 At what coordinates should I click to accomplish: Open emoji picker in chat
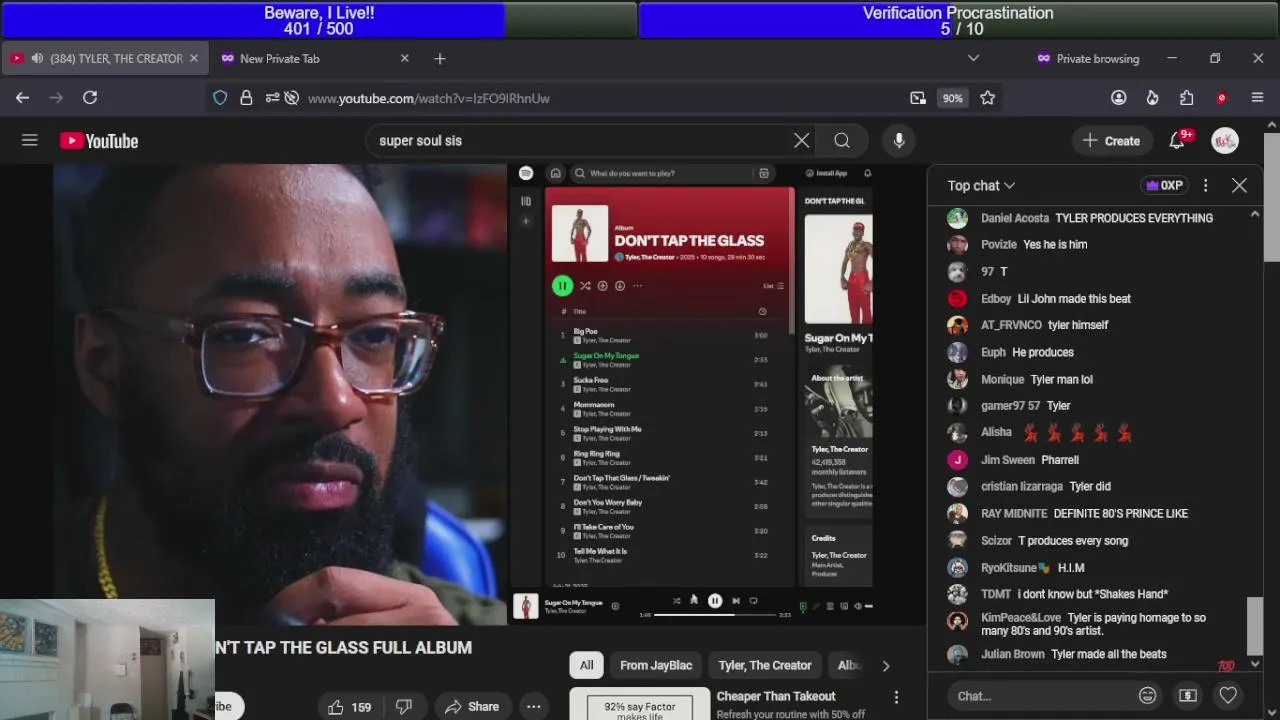tap(1148, 695)
